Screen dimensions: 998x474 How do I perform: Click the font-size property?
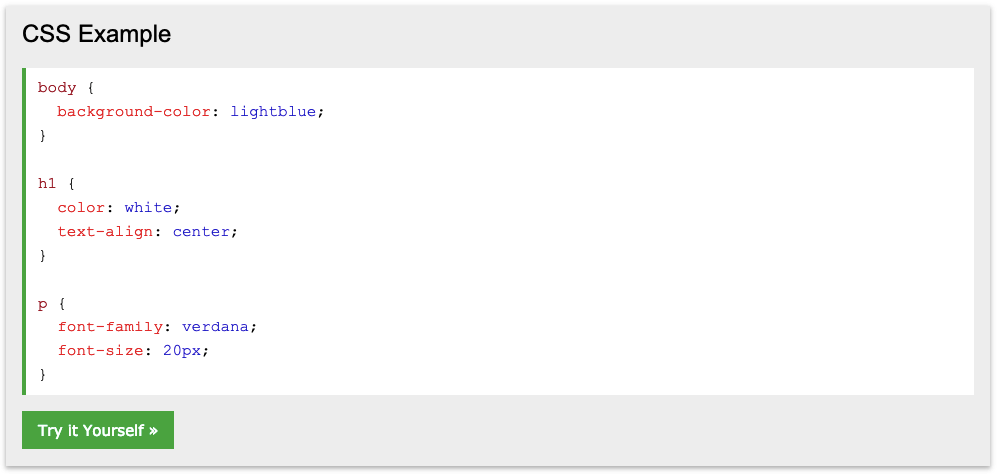coord(100,351)
